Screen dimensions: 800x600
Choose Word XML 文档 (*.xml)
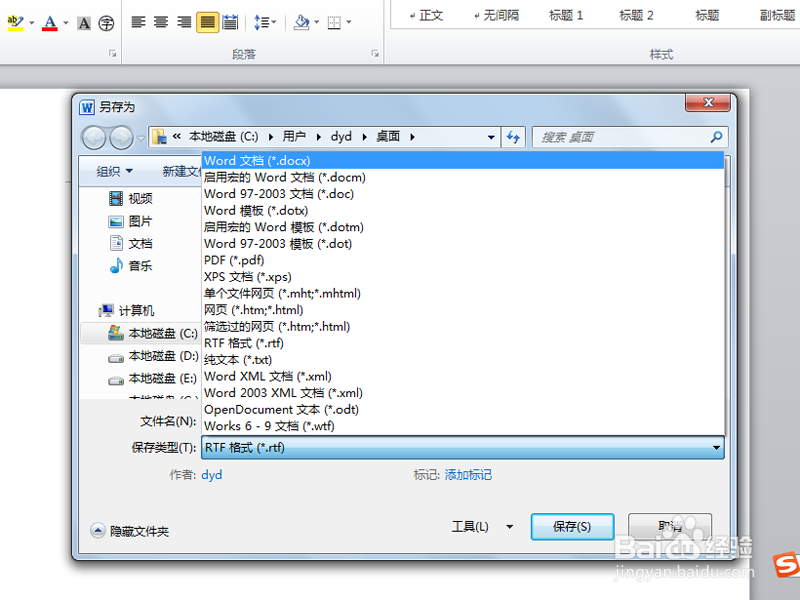coord(463,377)
